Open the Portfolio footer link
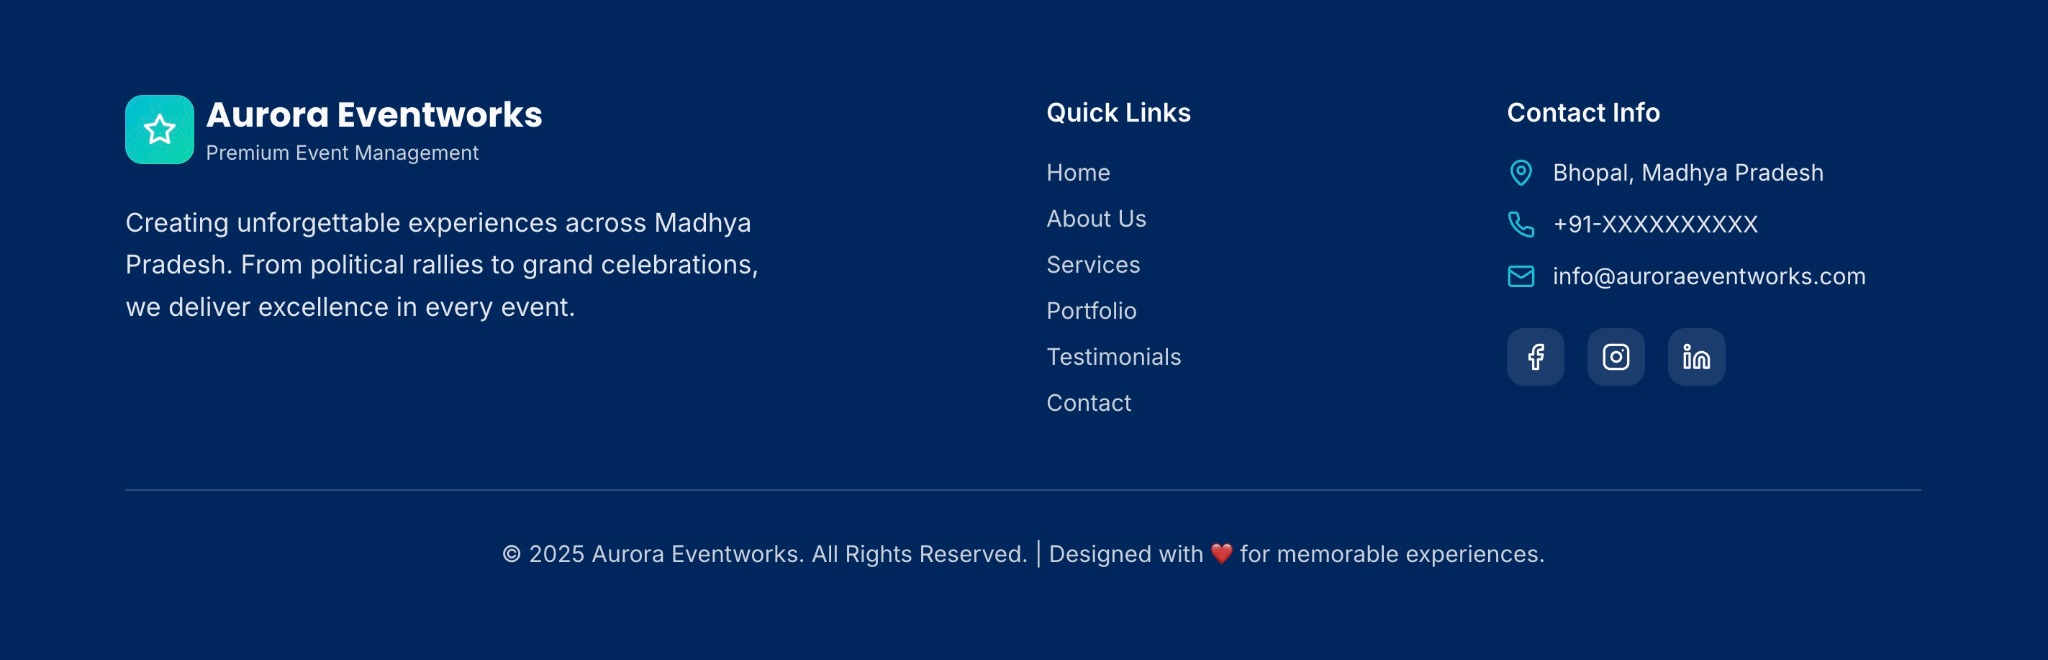This screenshot has width=2048, height=660. [x=1091, y=311]
